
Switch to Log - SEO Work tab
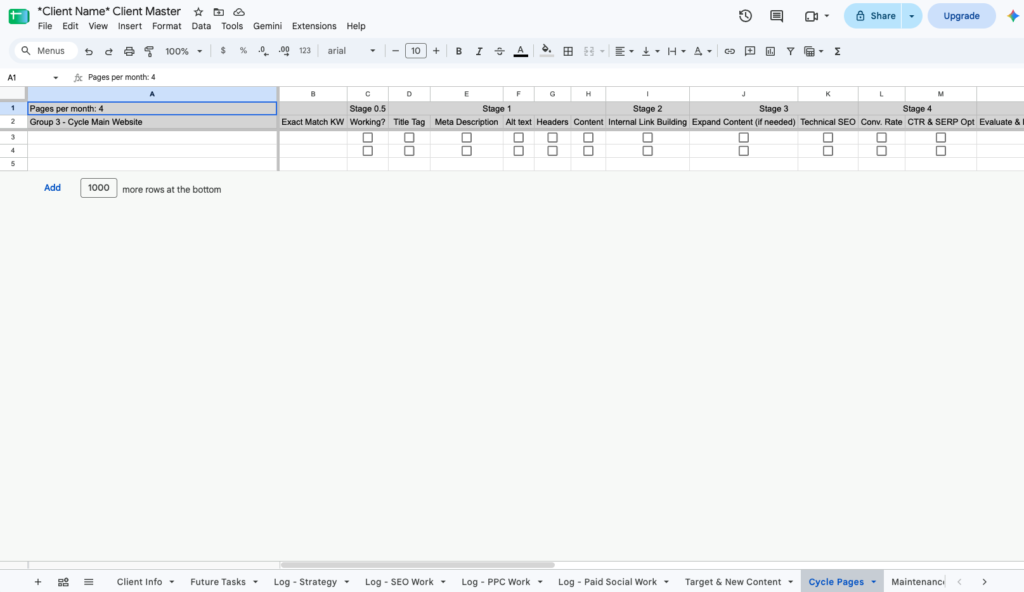coord(399,582)
